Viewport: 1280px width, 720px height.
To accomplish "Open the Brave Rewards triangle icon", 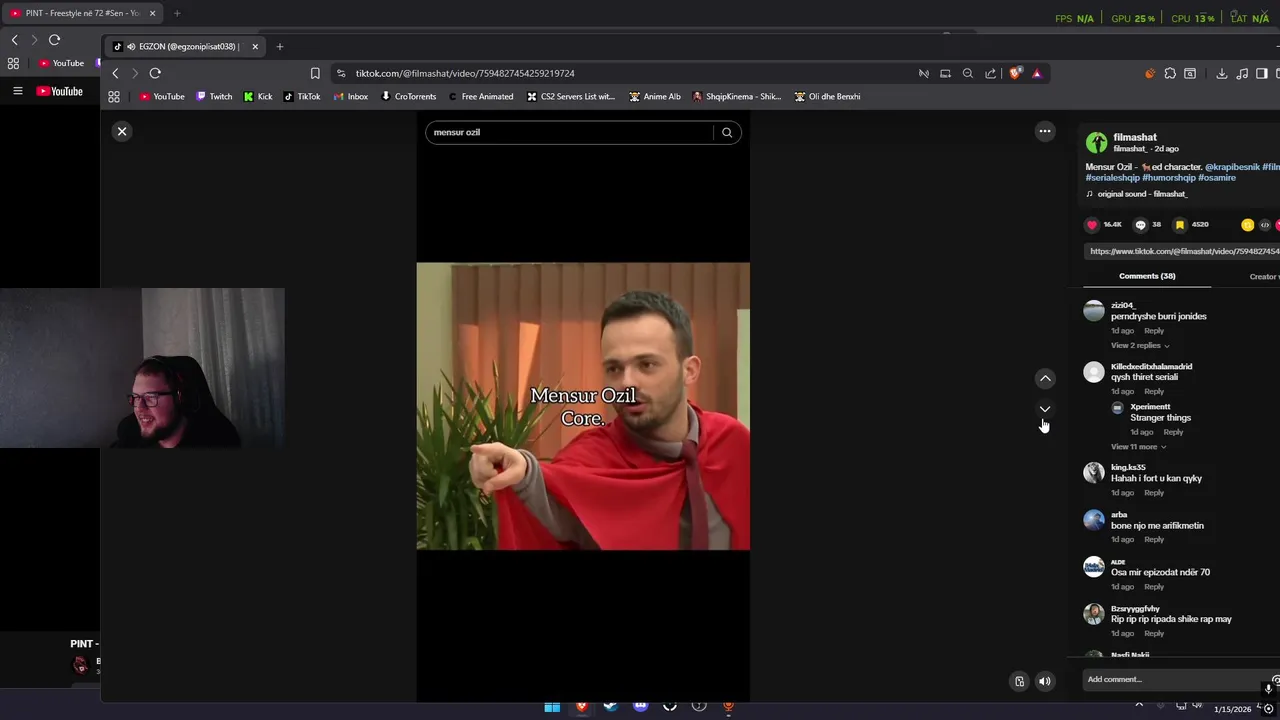I will pyautogui.click(x=1037, y=73).
